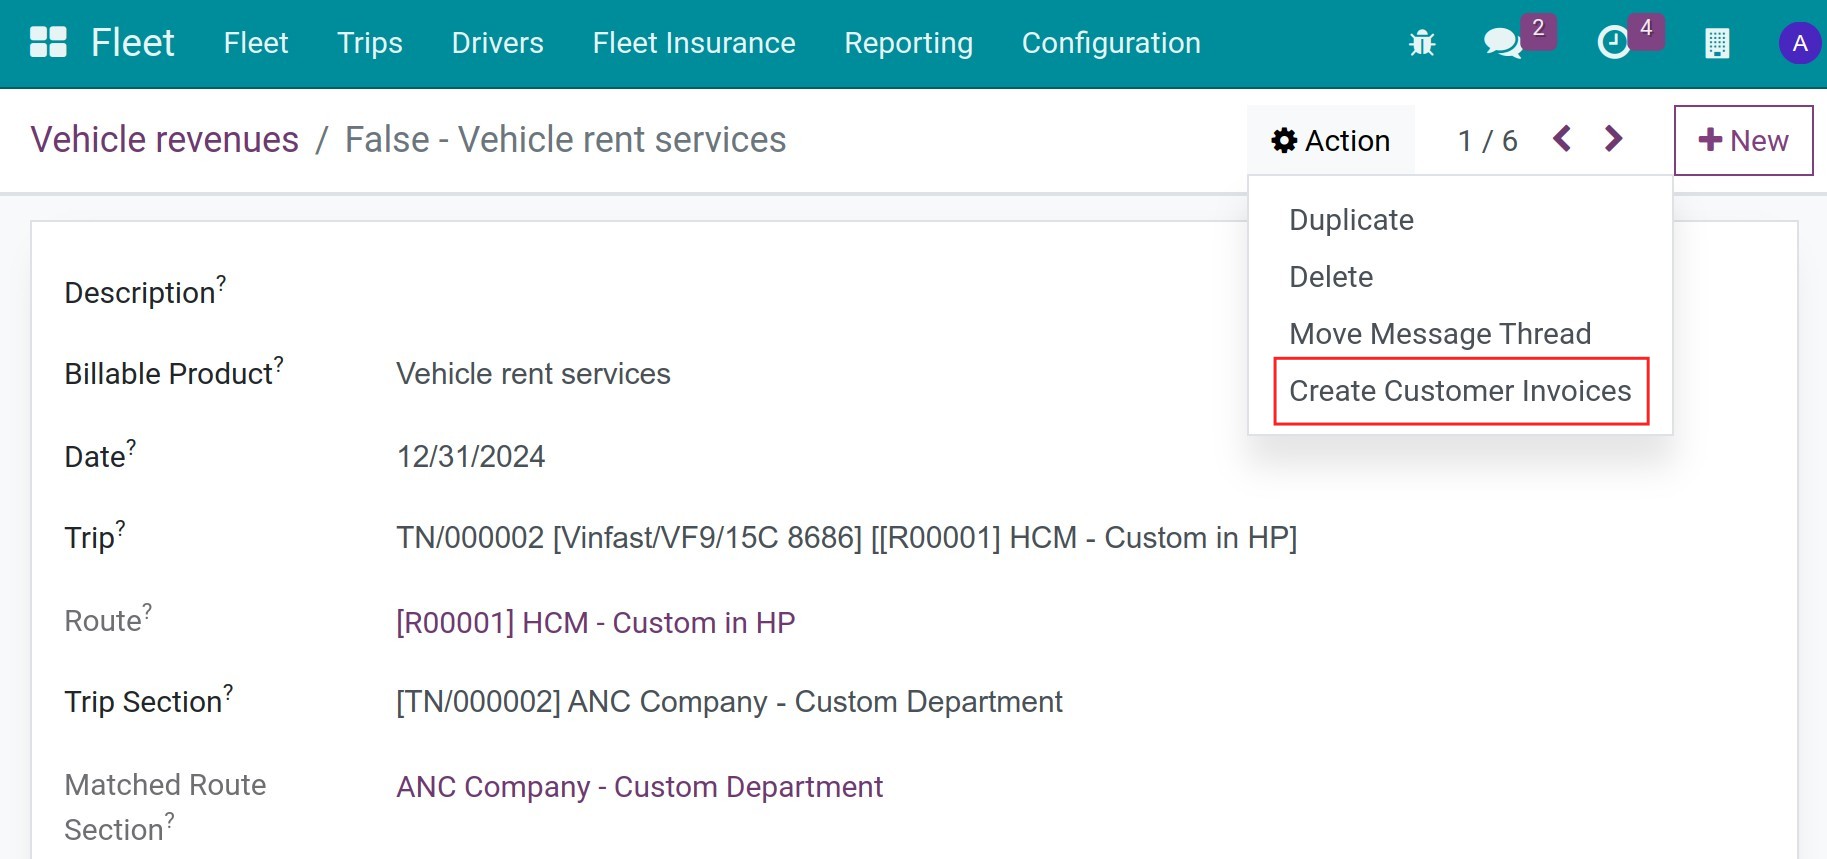The height and width of the screenshot is (859, 1827).
Task: Click Create Customer Invoices
Action: tap(1459, 391)
